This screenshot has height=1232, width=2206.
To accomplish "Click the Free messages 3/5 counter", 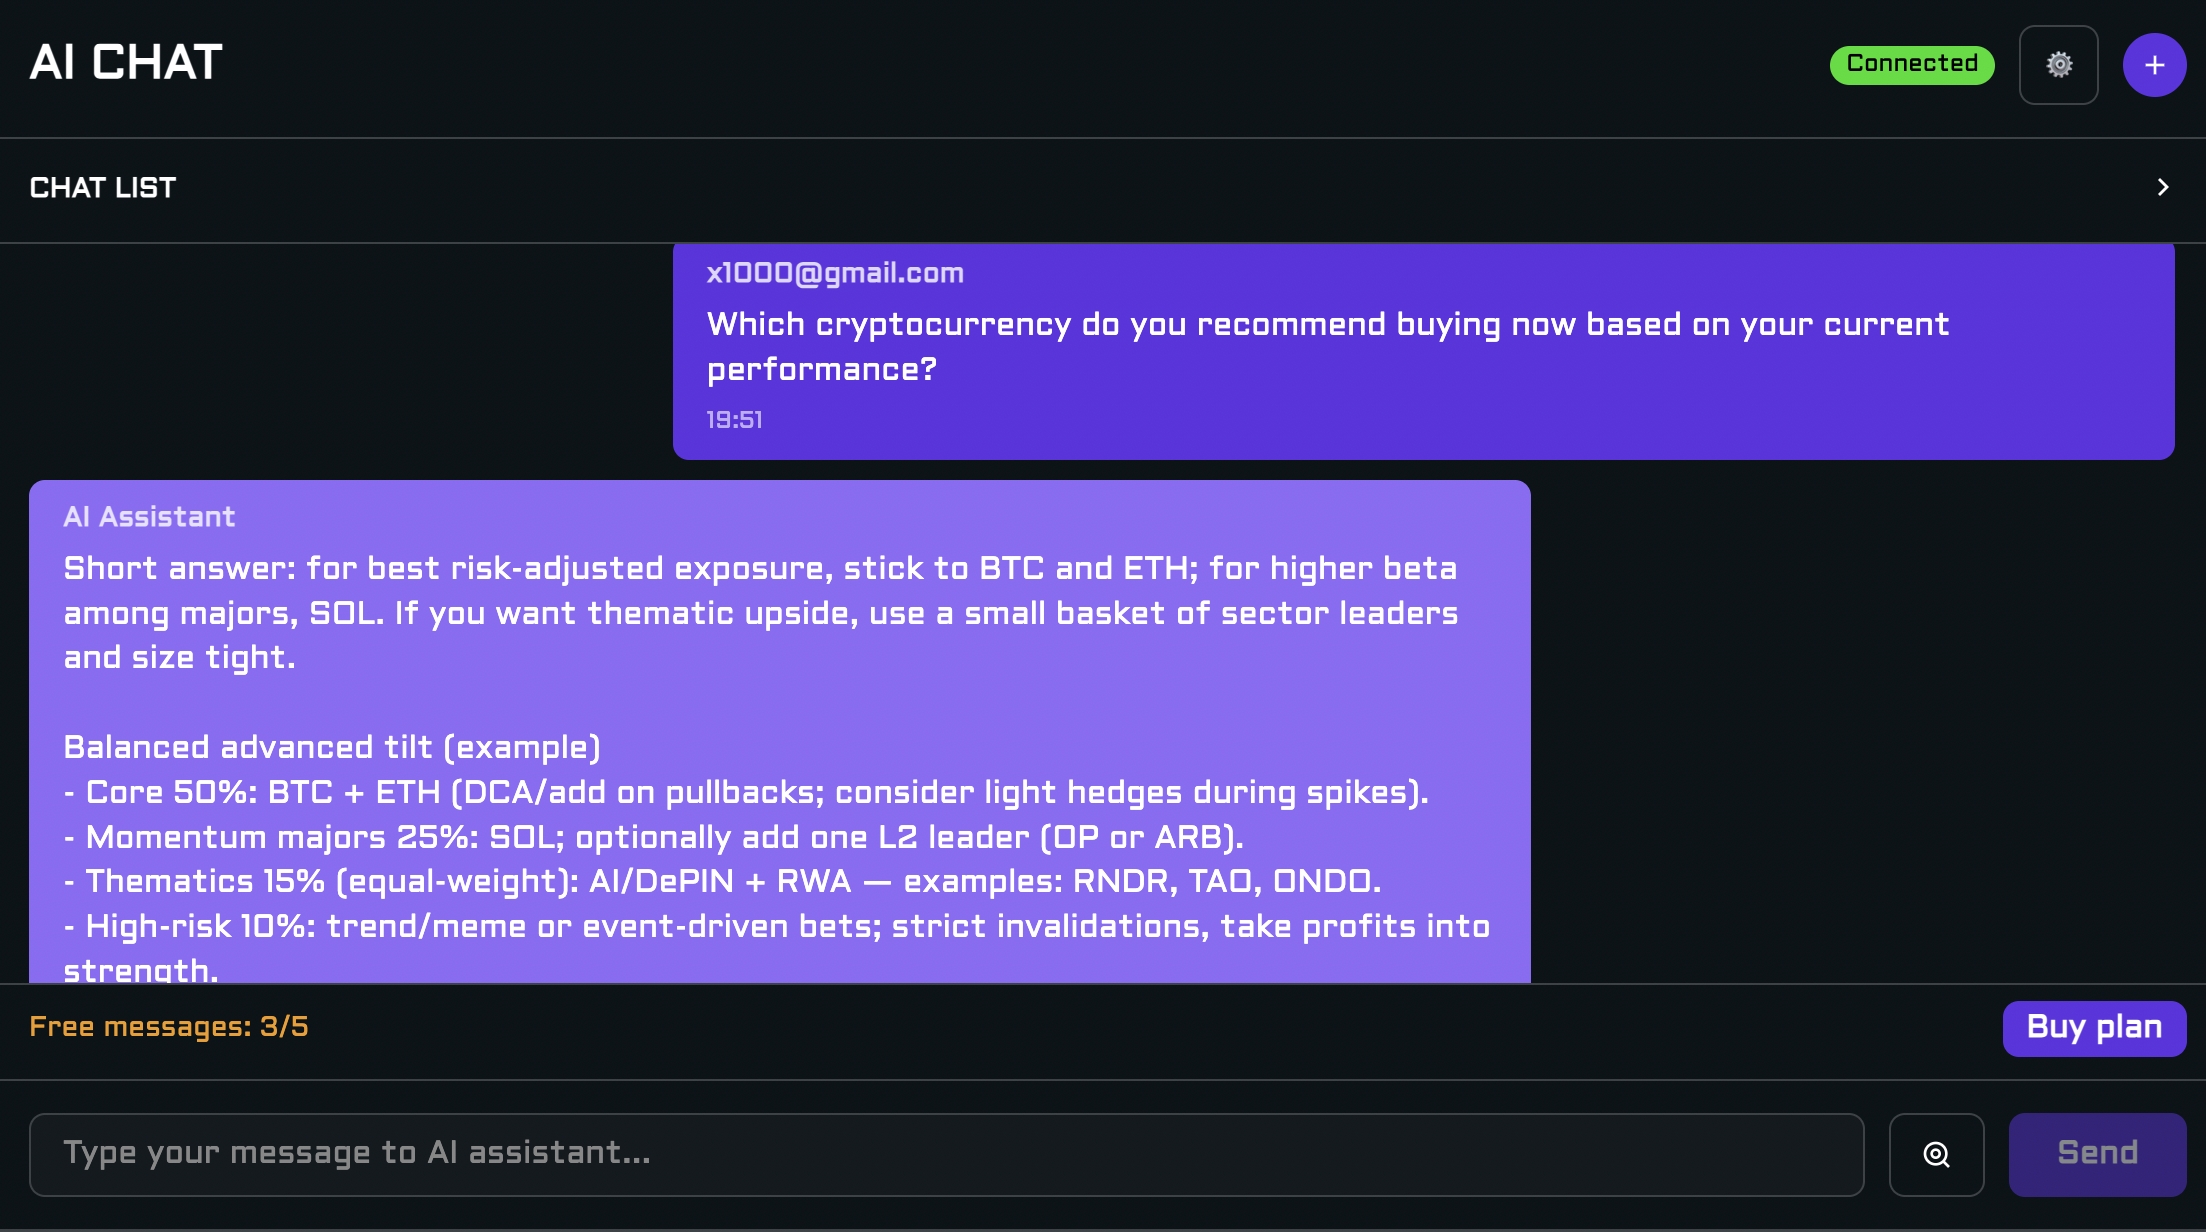I will (169, 1027).
